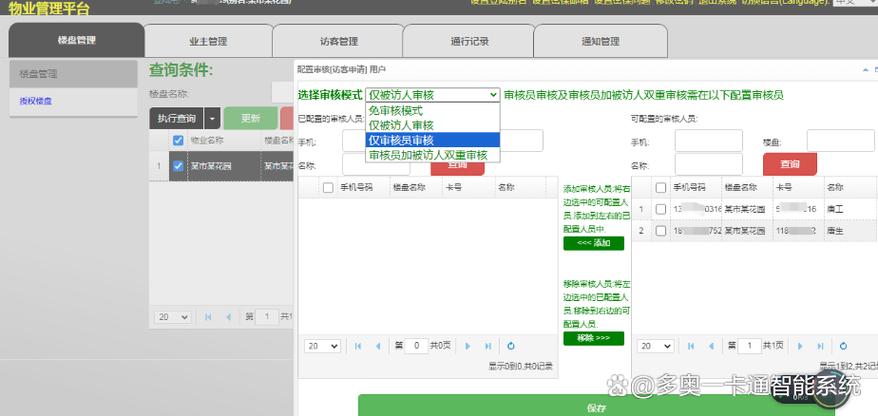Open the arrow menu next to 执行查询
The image size is (878, 416).
[x=212, y=118]
